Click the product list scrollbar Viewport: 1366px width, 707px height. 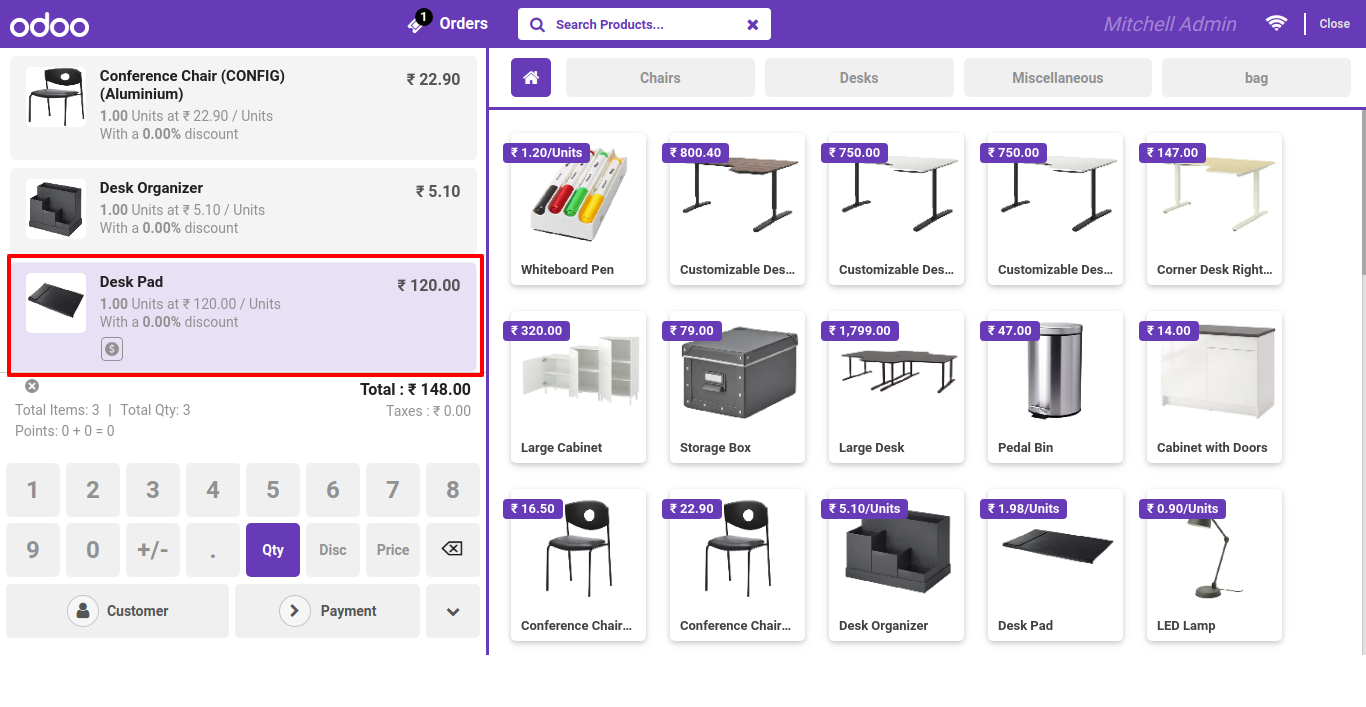(1363, 192)
